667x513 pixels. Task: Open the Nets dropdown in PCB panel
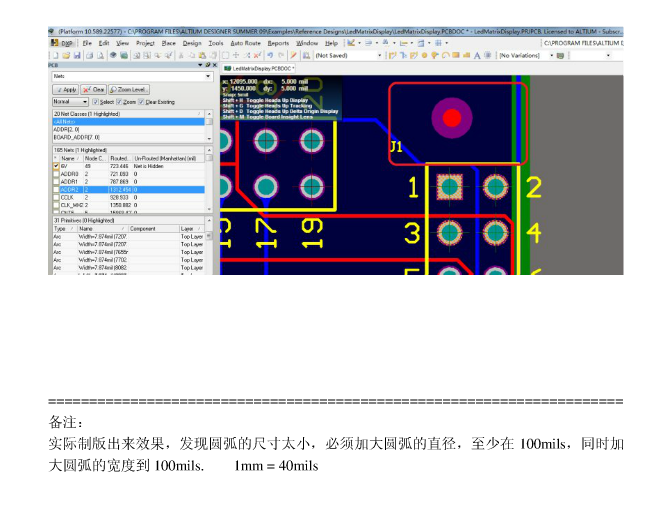[x=209, y=76]
